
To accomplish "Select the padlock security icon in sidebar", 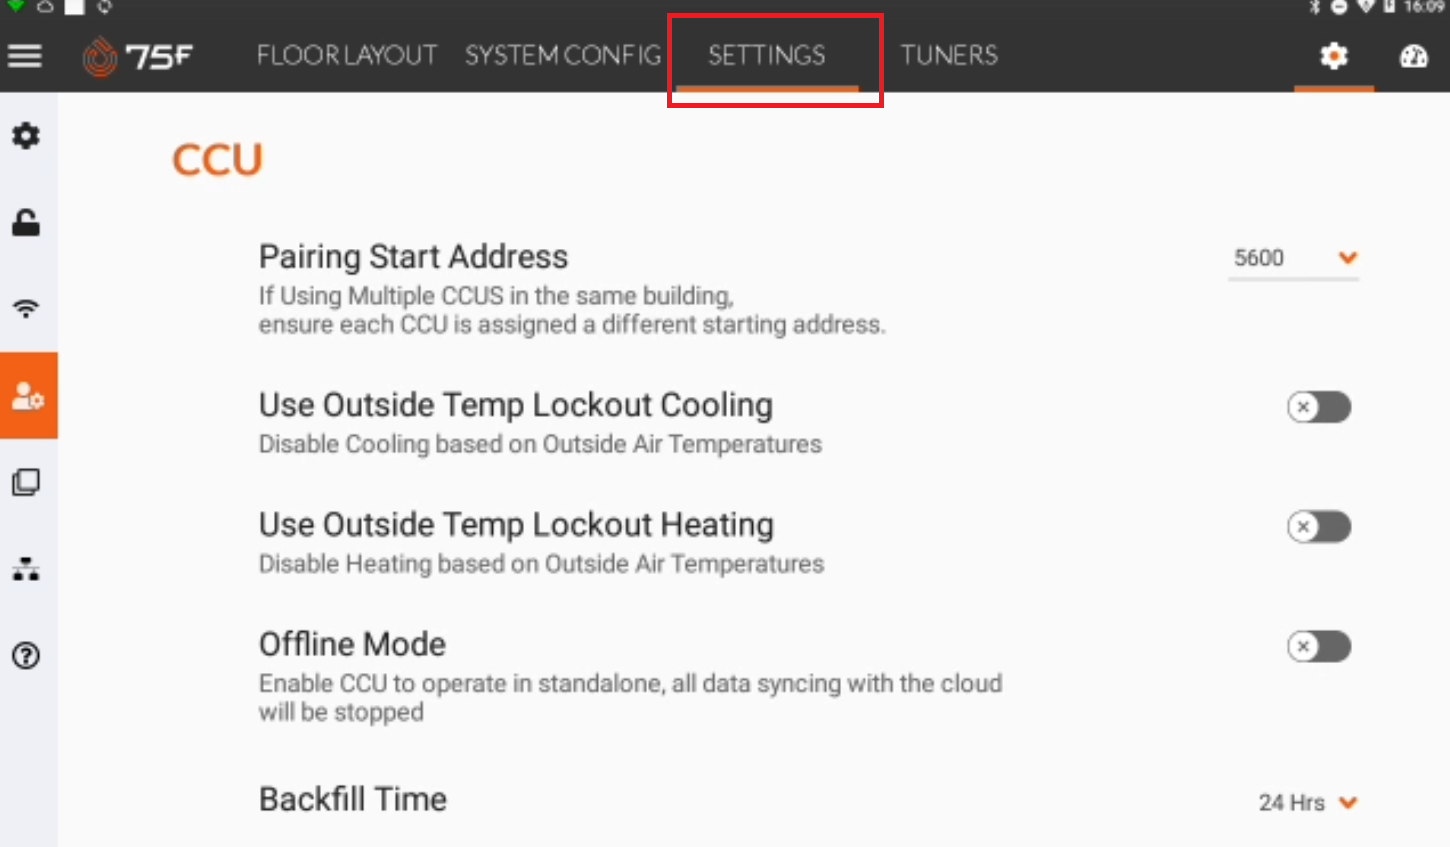I will point(25,222).
